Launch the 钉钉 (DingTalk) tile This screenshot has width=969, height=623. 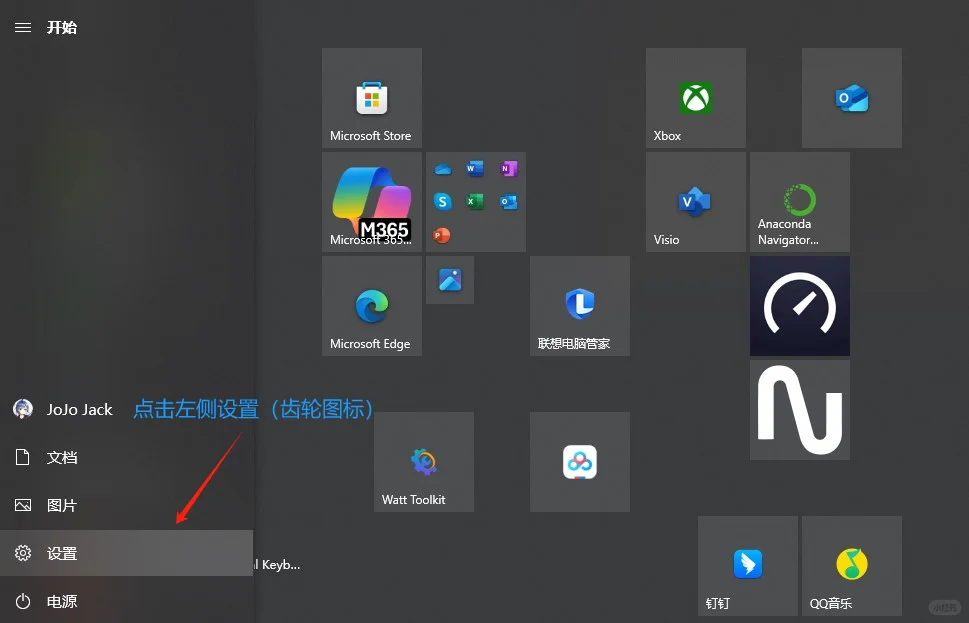[x=746, y=565]
